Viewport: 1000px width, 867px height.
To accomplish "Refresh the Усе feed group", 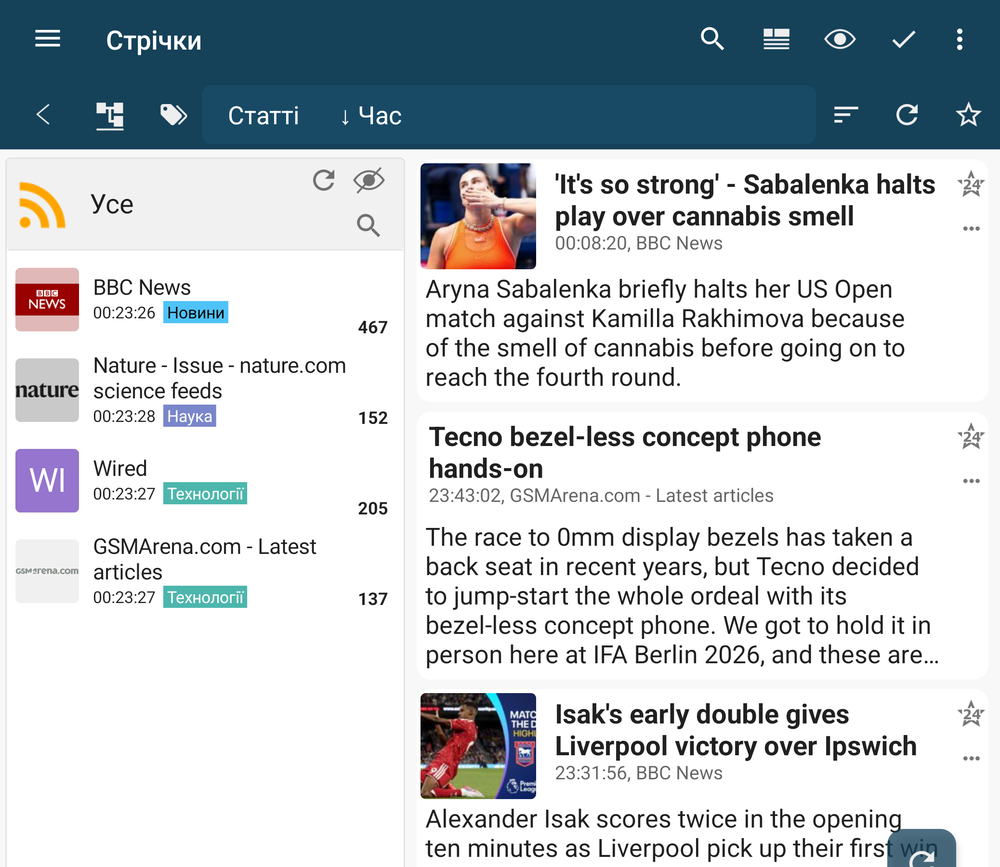I will coord(324,181).
